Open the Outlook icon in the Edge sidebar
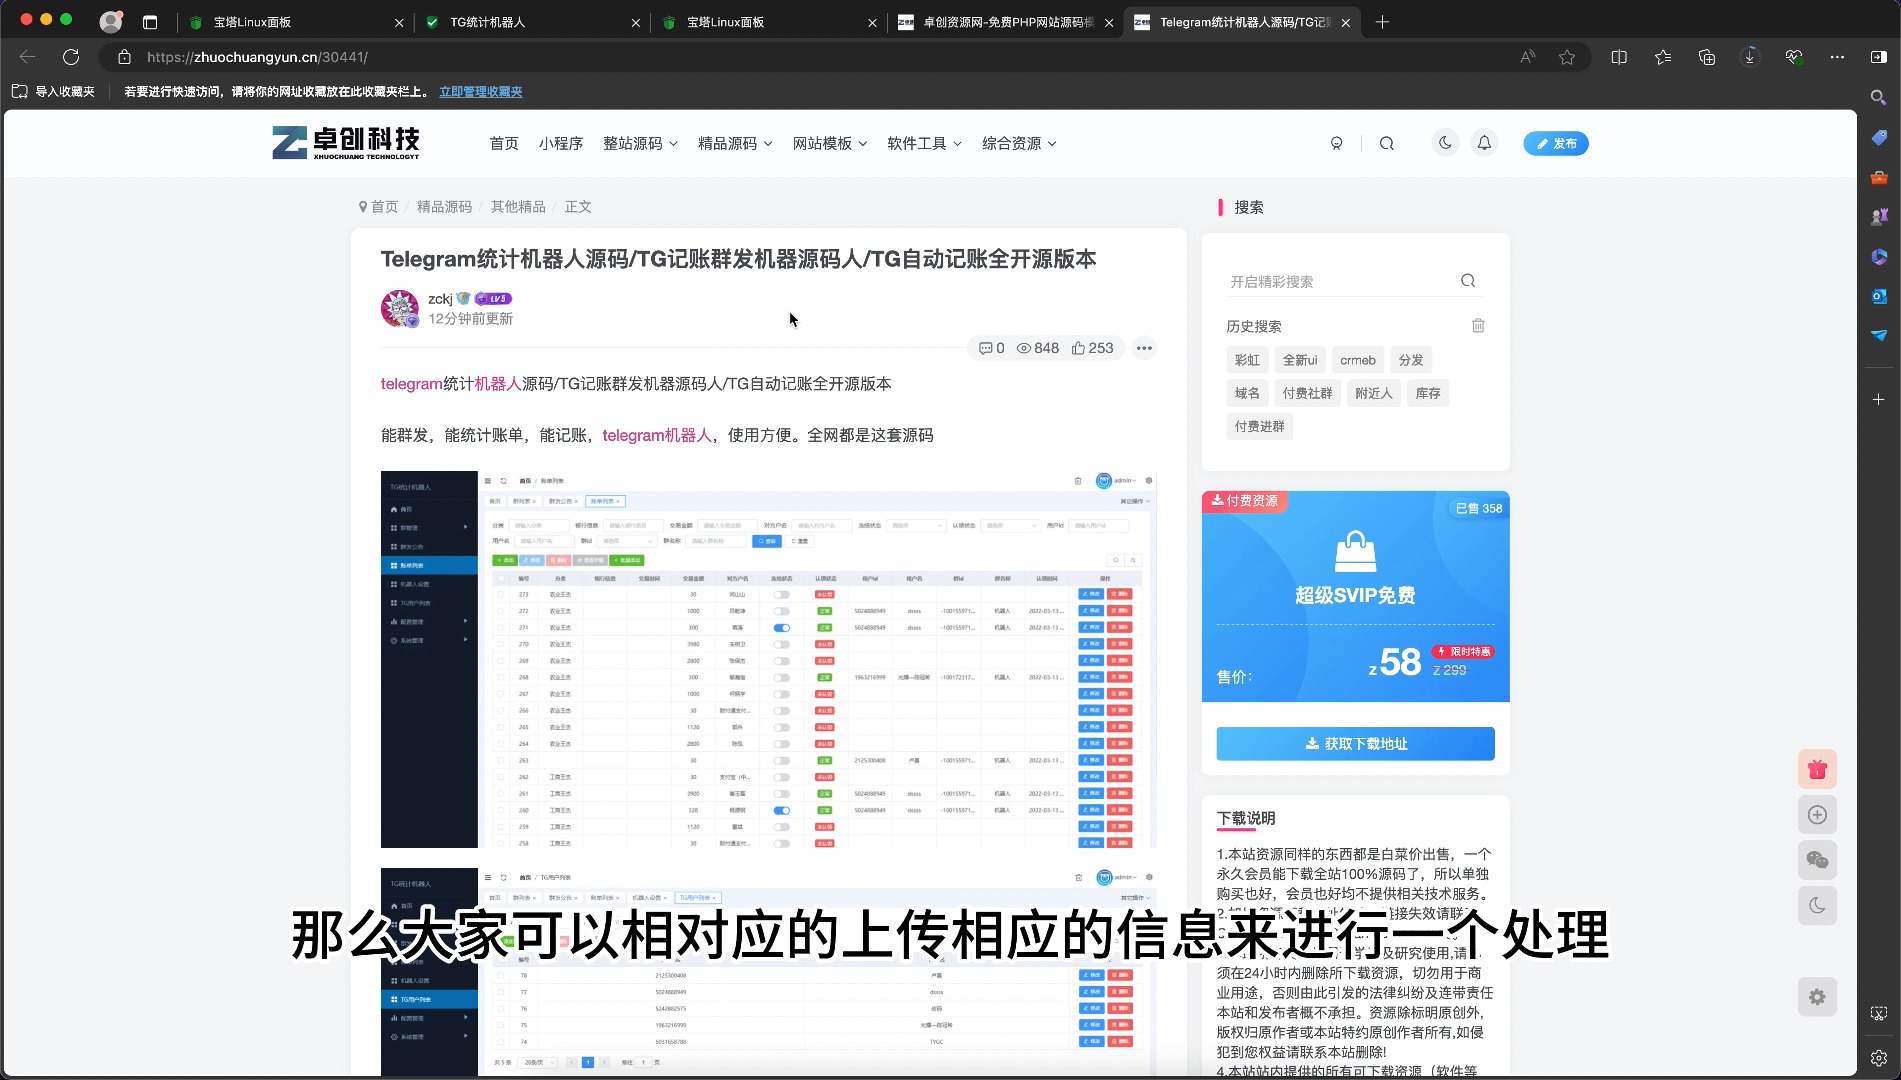 [x=1878, y=296]
